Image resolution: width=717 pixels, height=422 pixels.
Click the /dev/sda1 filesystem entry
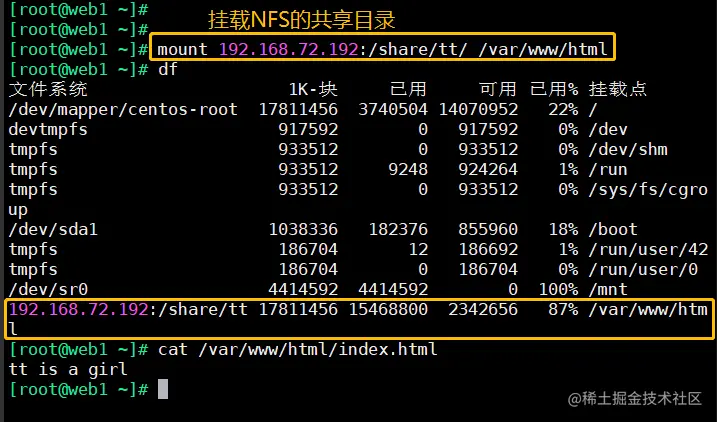[53, 229]
